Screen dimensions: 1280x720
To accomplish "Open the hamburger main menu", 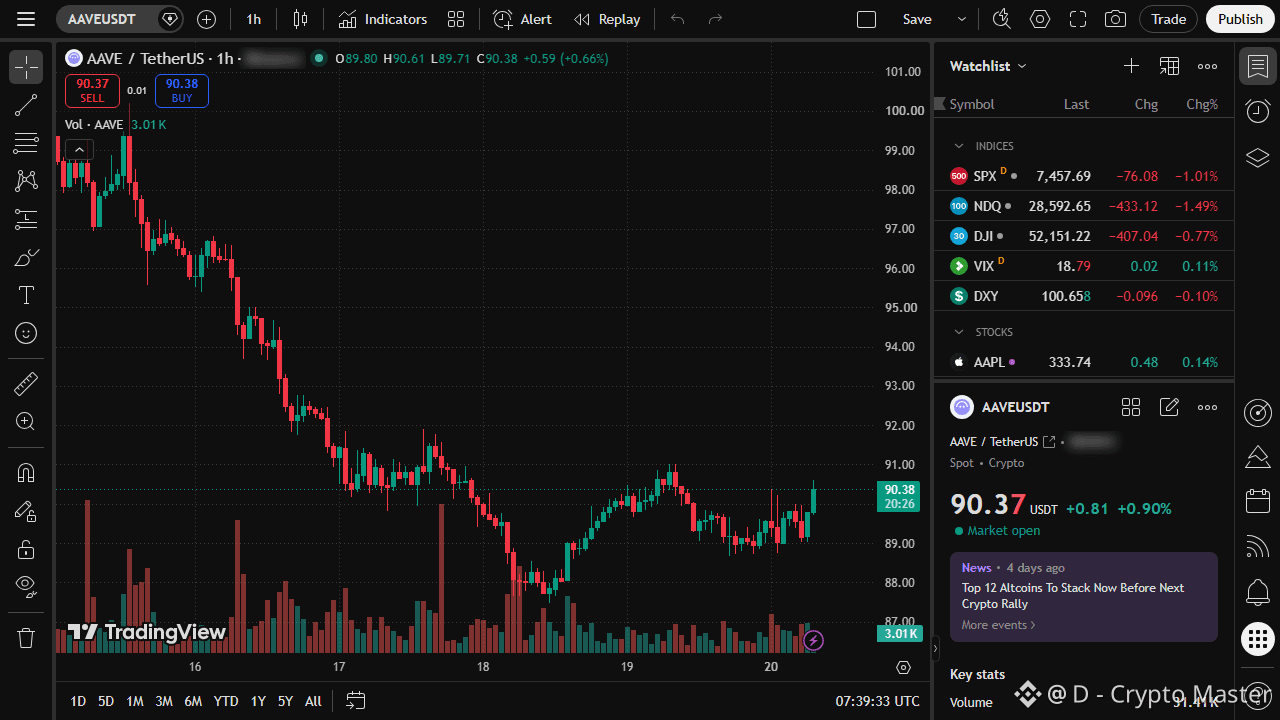I will tap(26, 19).
